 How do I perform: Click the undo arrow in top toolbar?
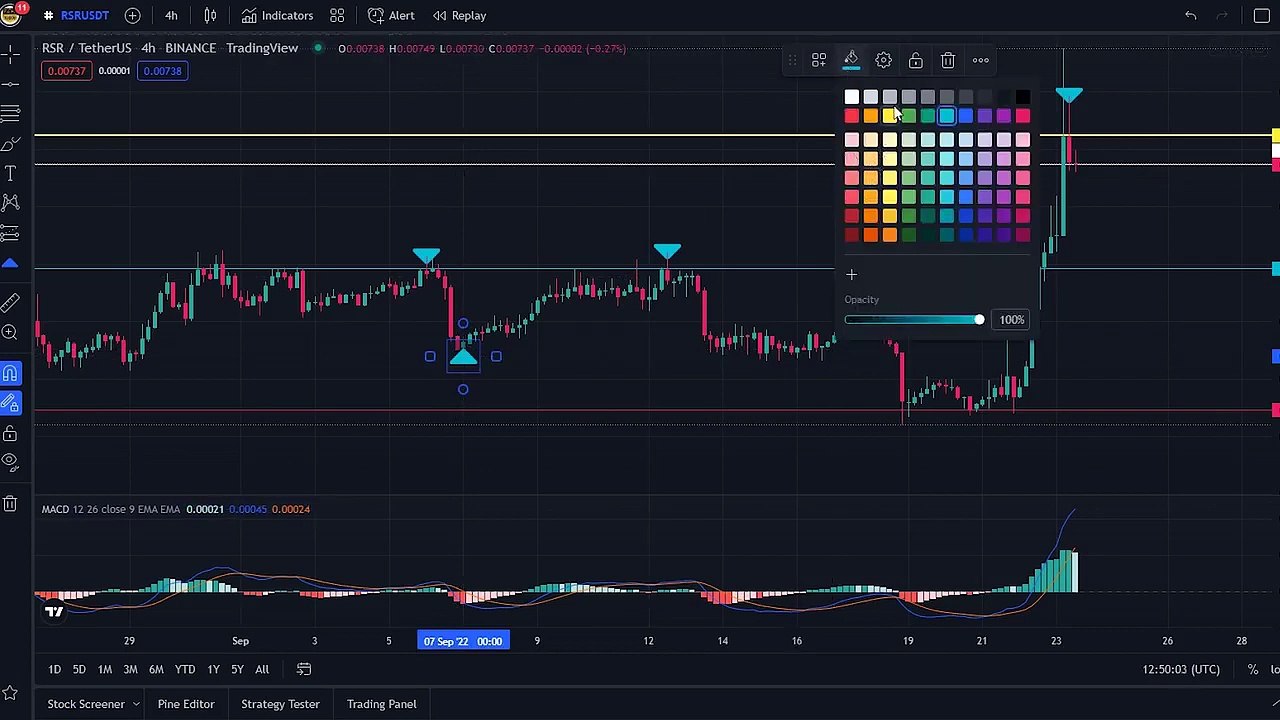click(1190, 15)
